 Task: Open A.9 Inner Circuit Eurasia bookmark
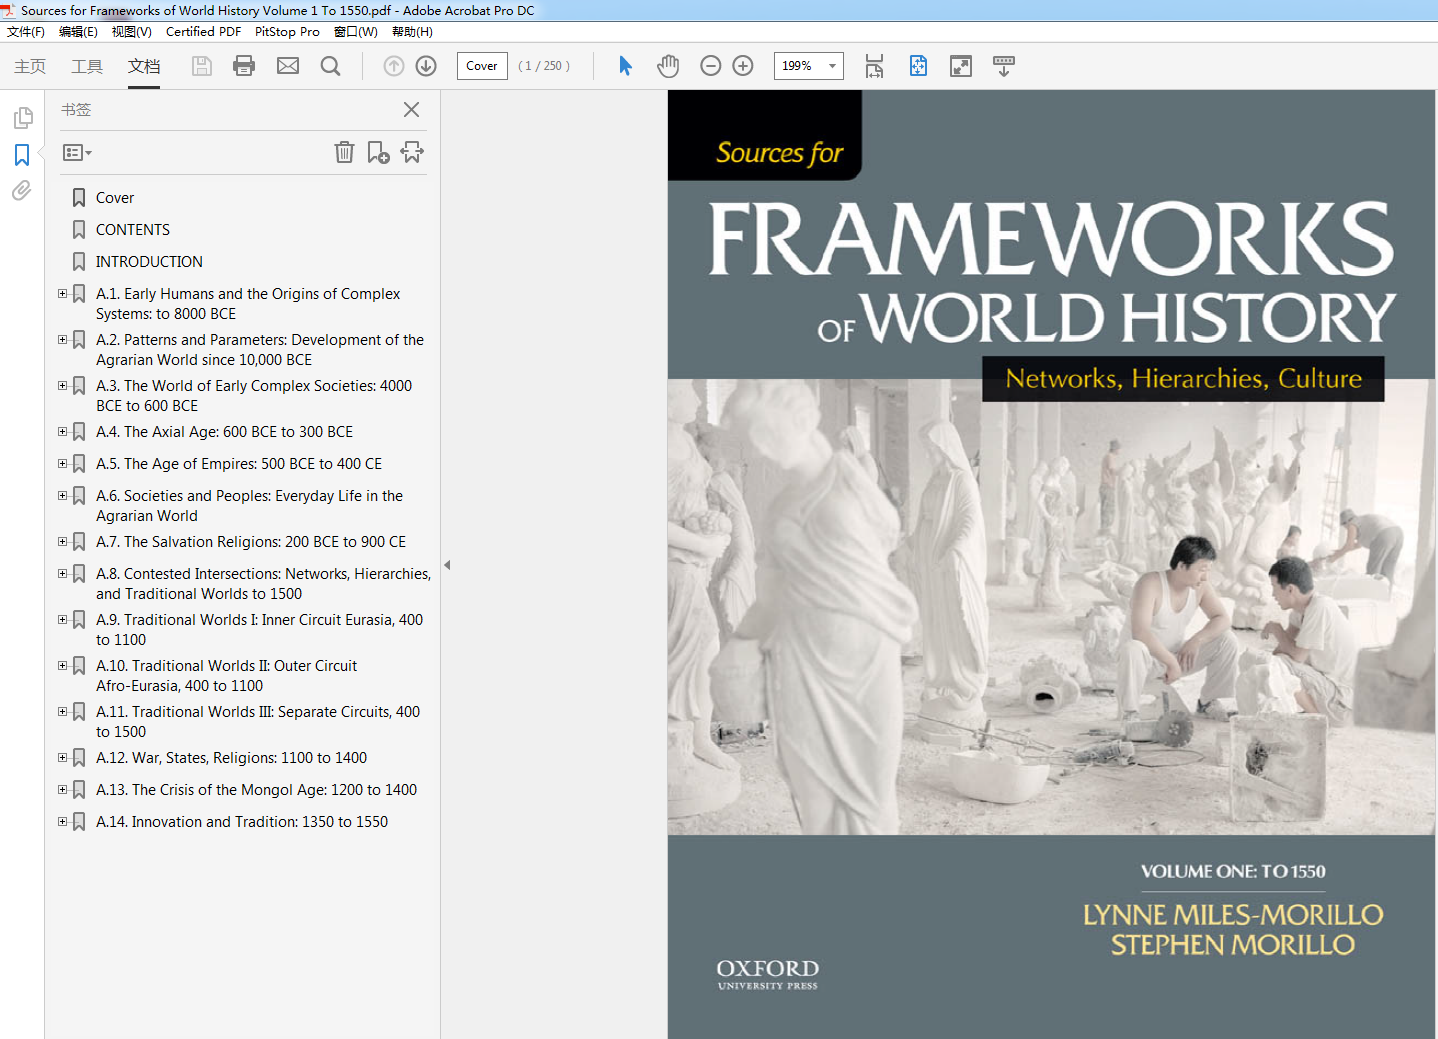[x=259, y=630]
